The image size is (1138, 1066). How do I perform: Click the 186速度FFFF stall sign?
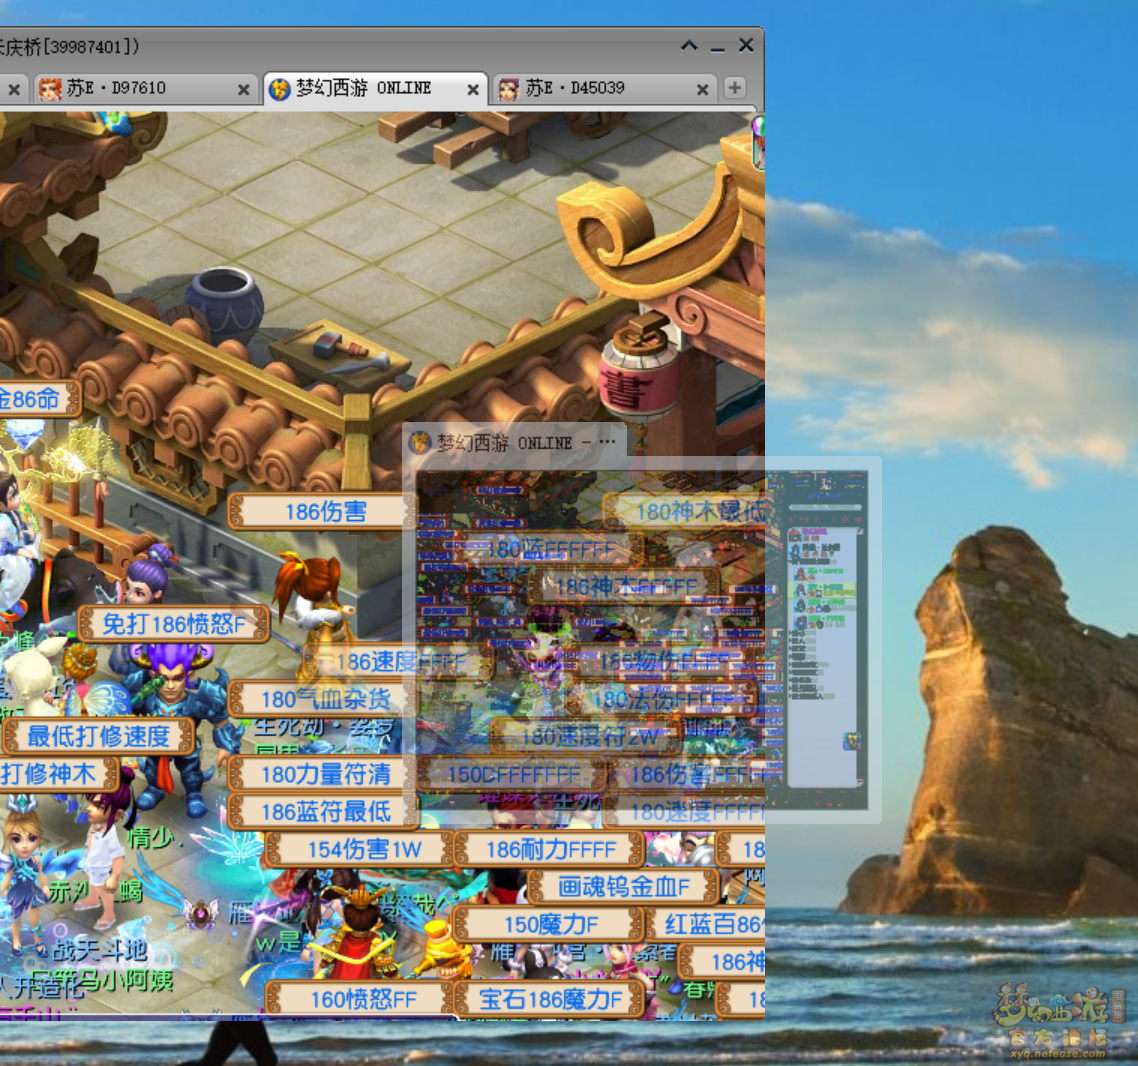click(398, 662)
